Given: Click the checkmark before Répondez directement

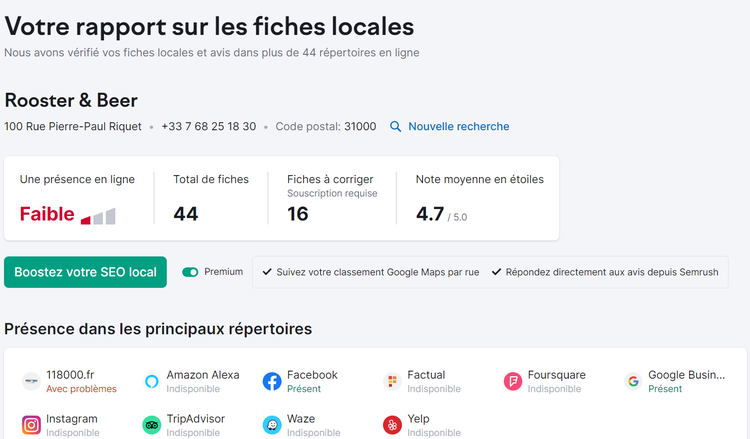Looking at the screenshot, I should (x=496, y=272).
